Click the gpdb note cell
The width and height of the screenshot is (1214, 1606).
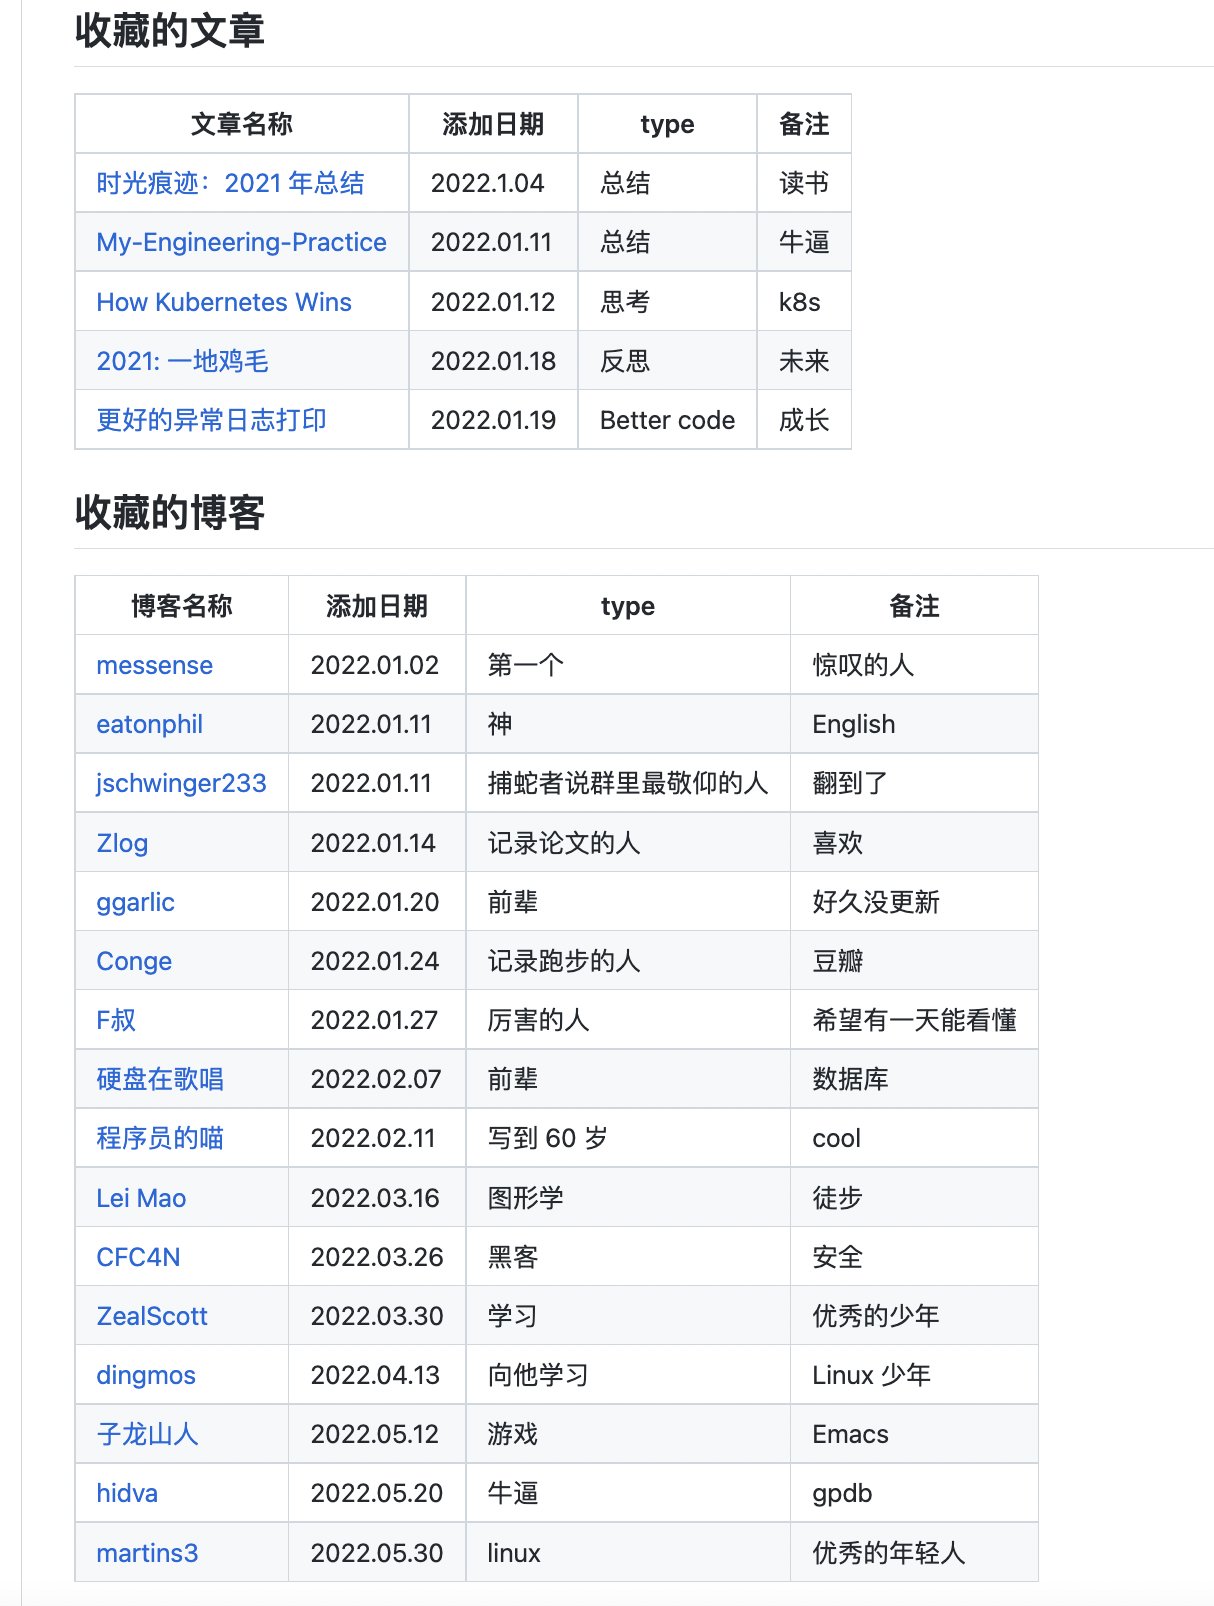(914, 1493)
